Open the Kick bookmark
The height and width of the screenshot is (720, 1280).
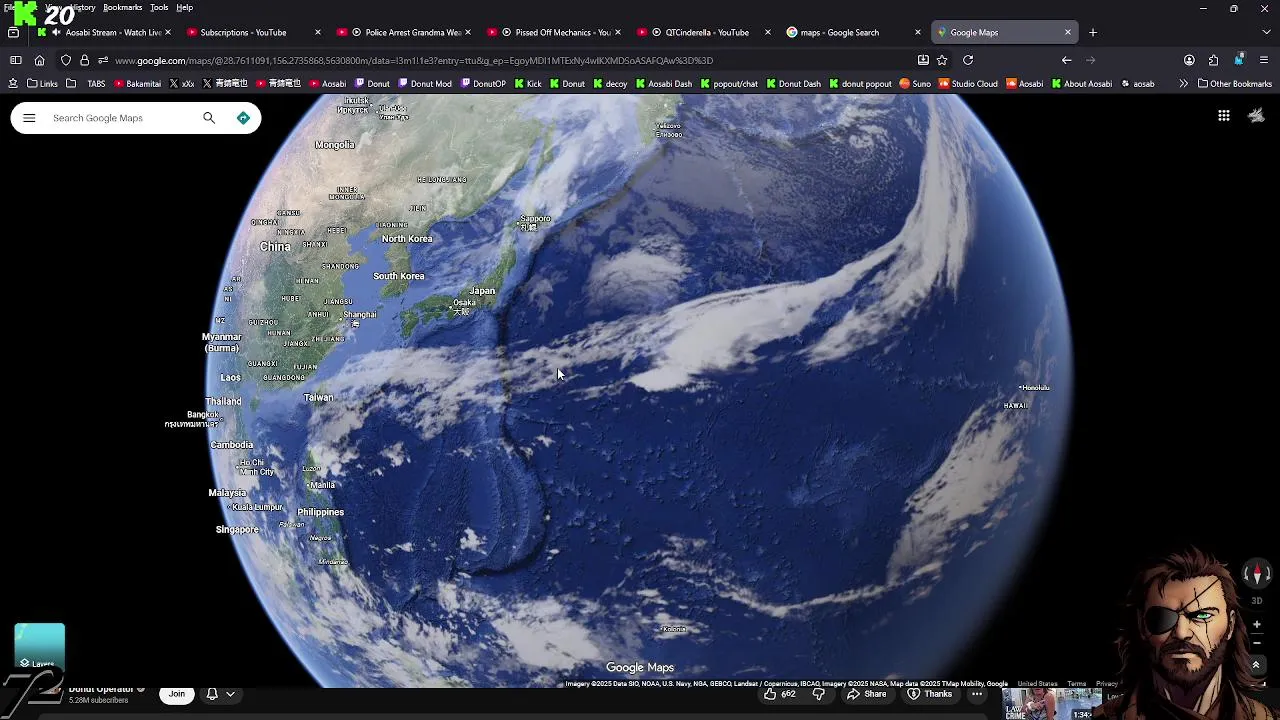tap(527, 84)
